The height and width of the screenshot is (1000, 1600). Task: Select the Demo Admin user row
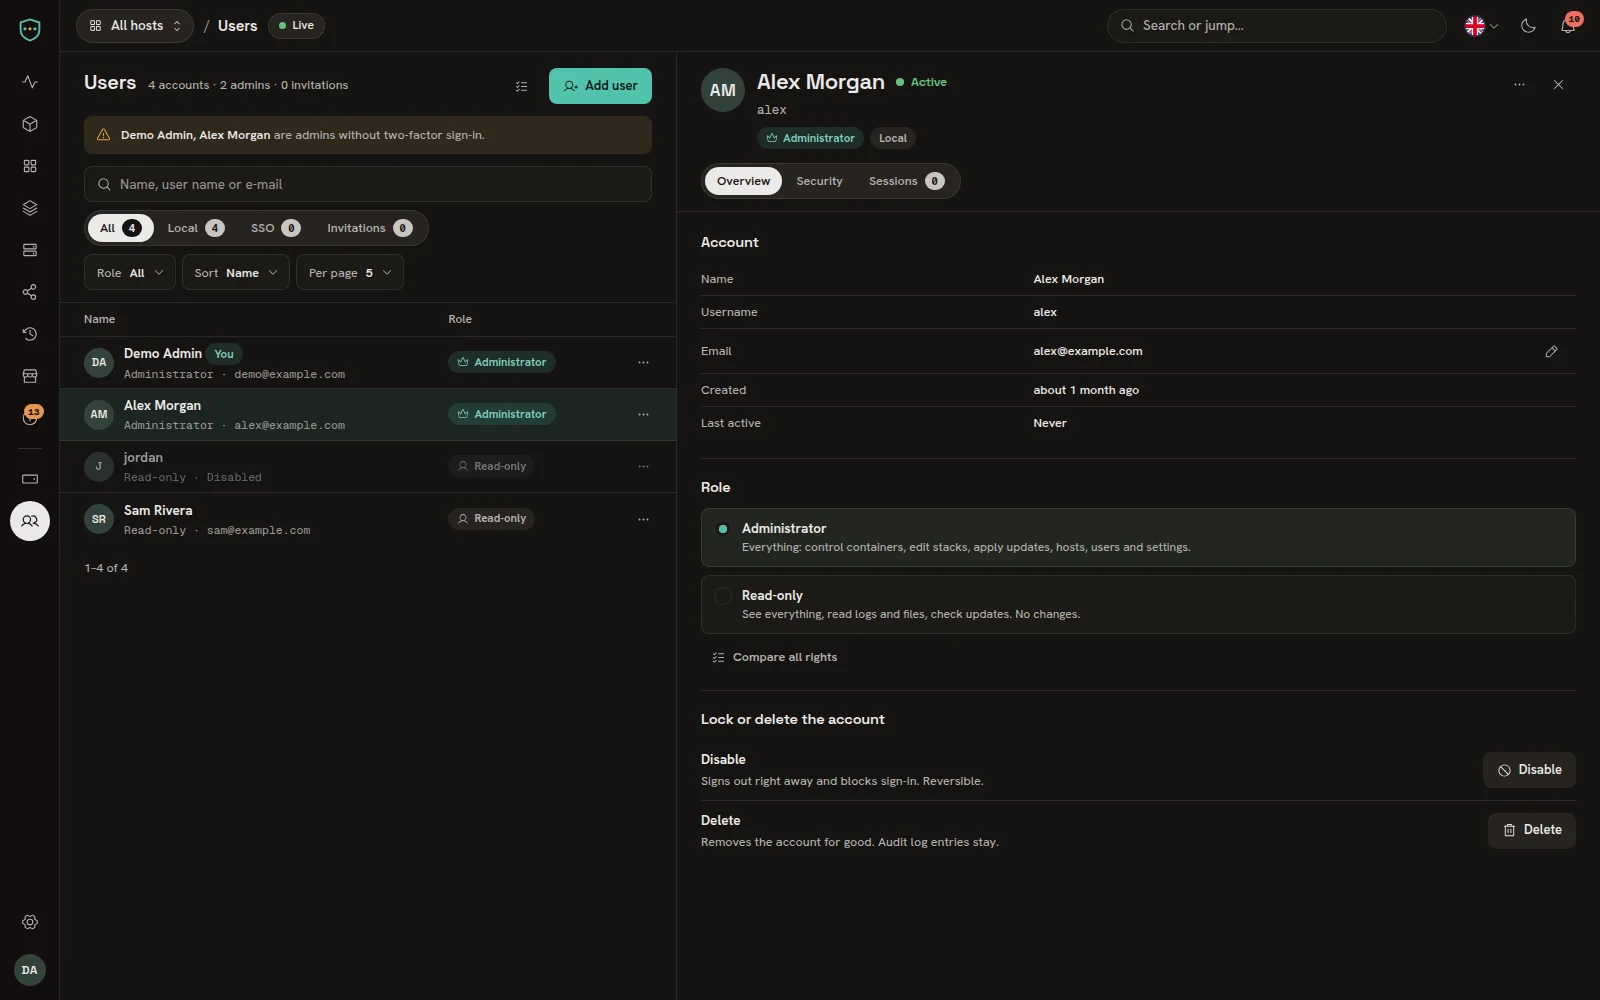click(368, 363)
